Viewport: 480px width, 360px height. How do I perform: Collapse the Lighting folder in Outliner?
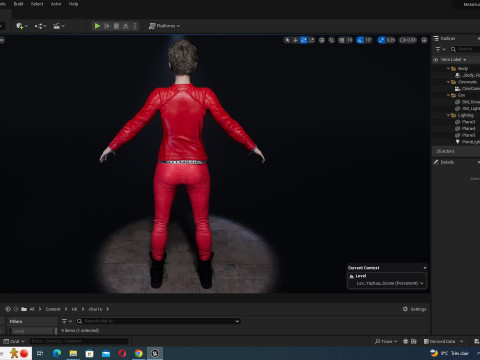click(x=448, y=115)
